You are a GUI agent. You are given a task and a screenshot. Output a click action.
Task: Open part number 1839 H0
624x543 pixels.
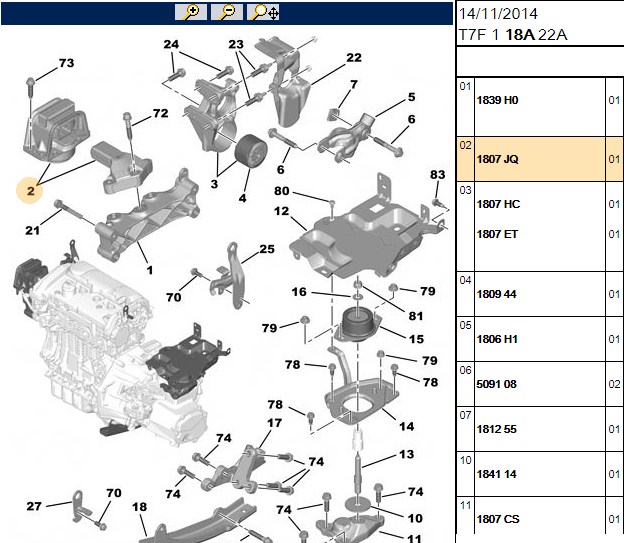click(x=497, y=100)
